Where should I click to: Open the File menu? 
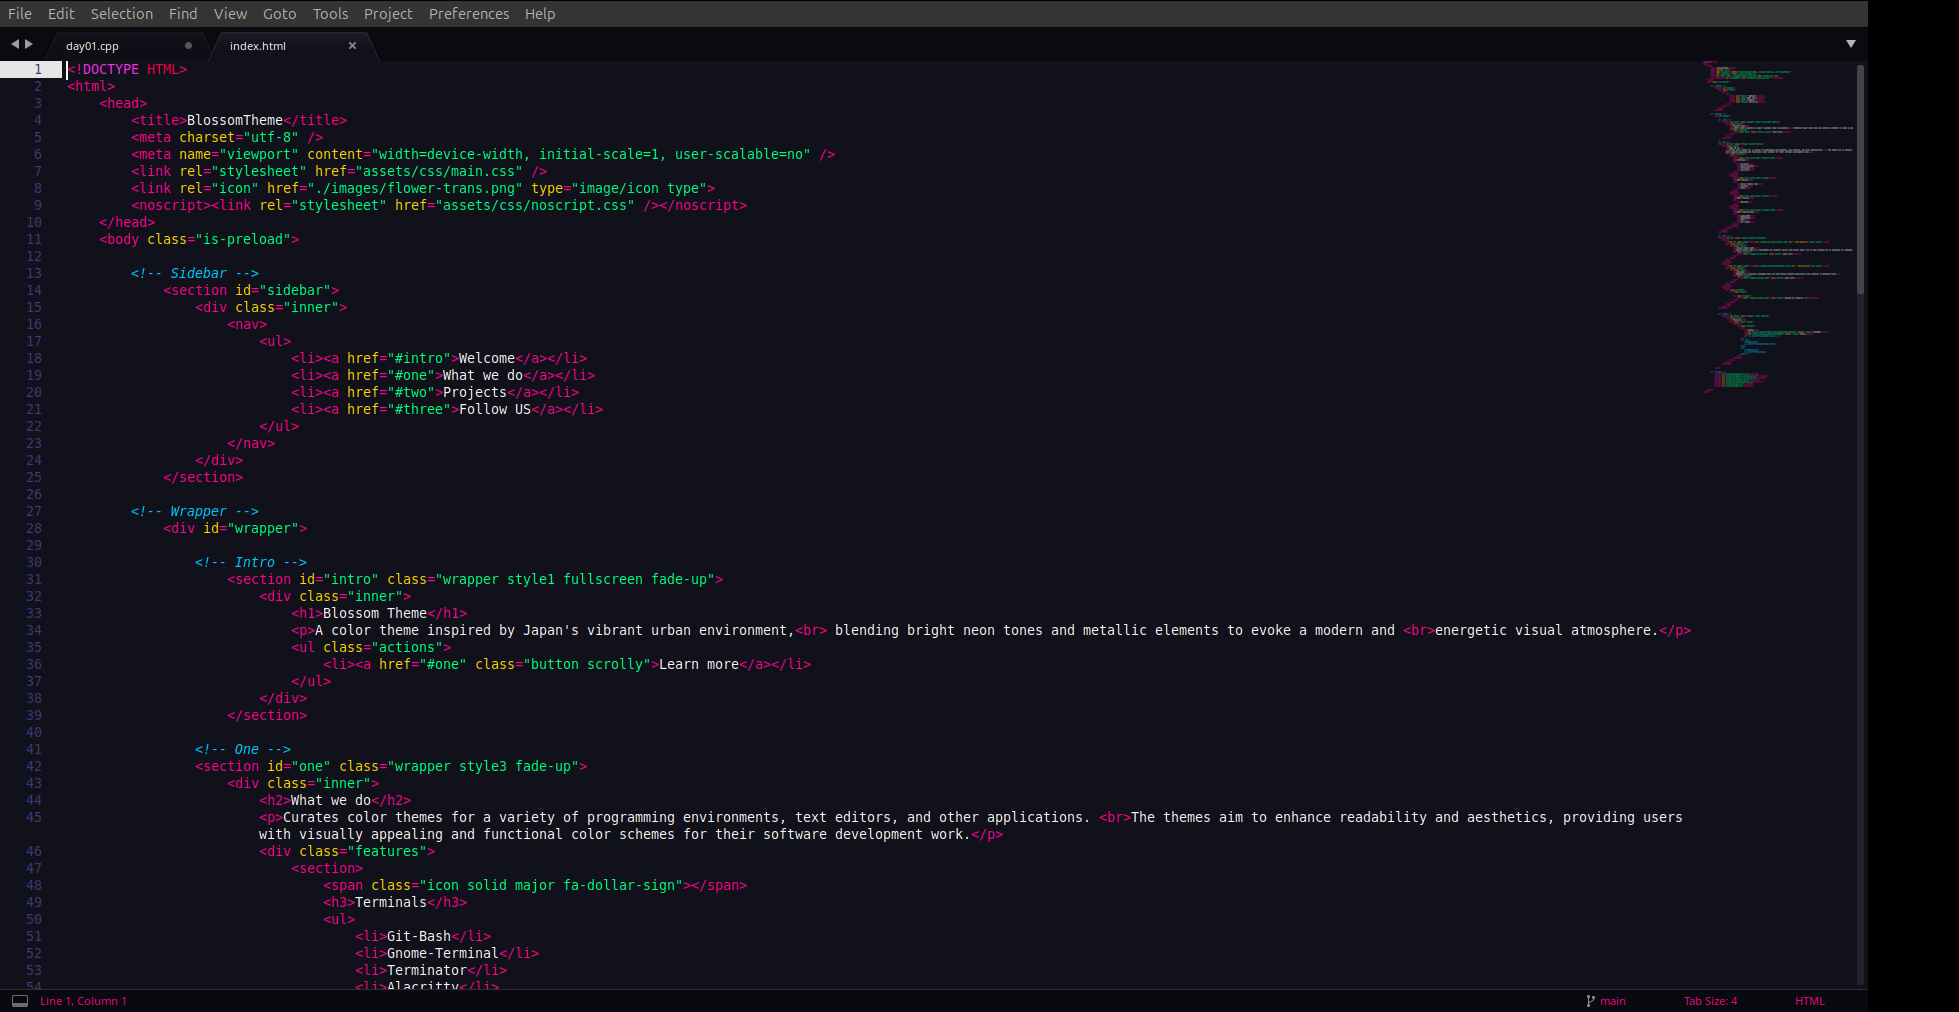20,14
